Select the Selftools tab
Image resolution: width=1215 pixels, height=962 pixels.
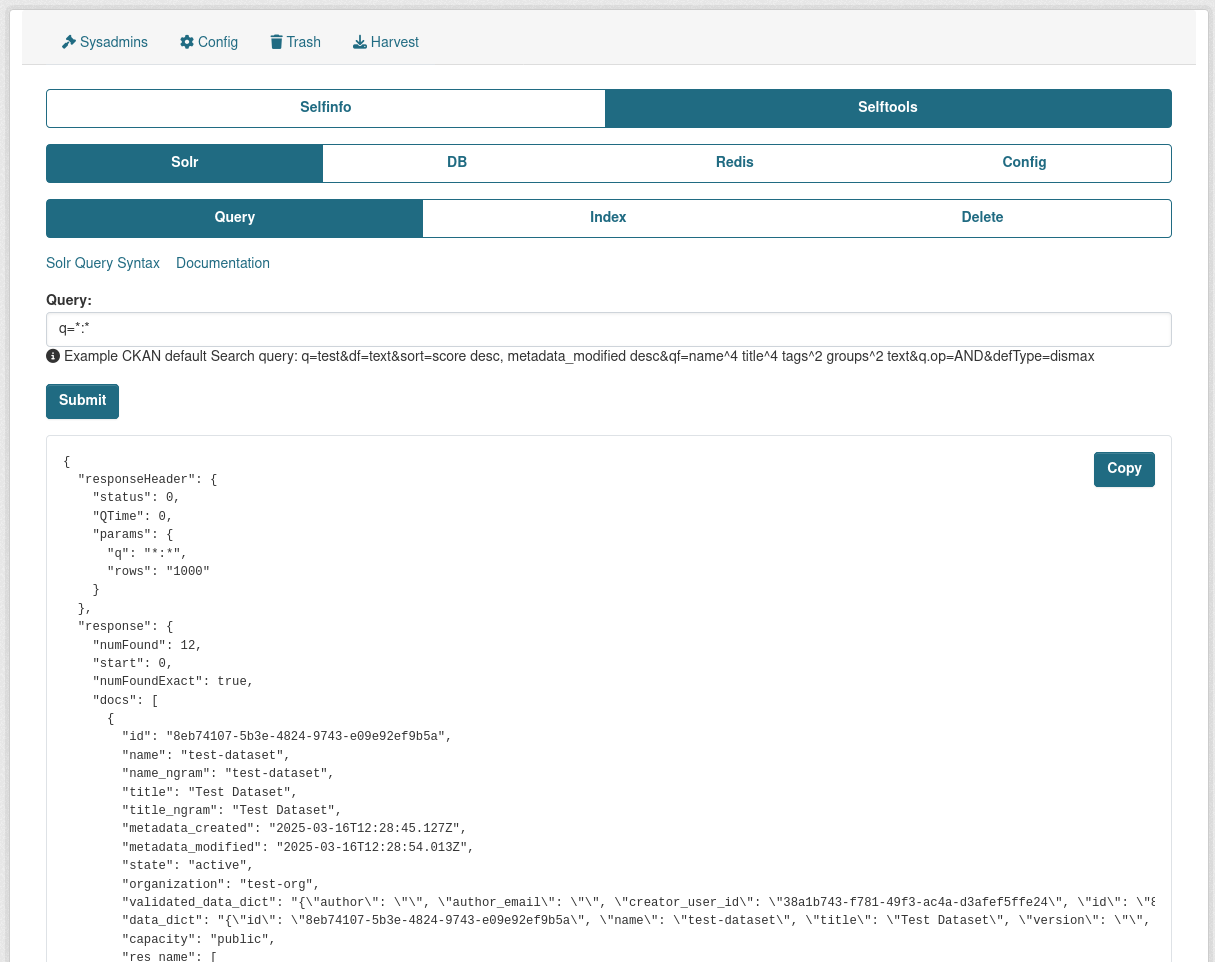[888, 108]
